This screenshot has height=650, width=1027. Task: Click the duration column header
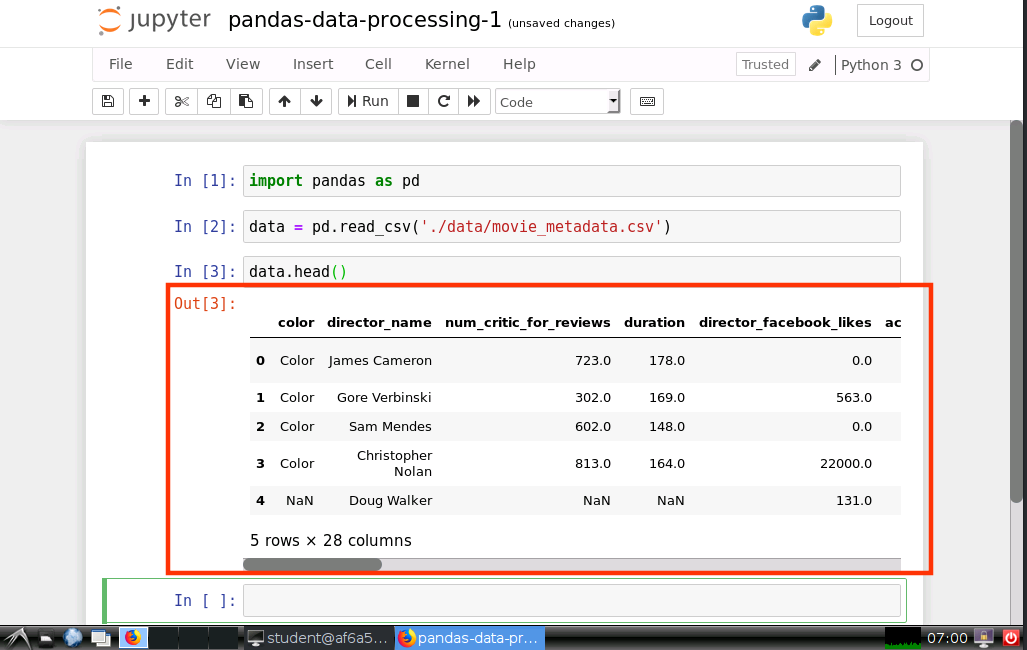point(654,322)
